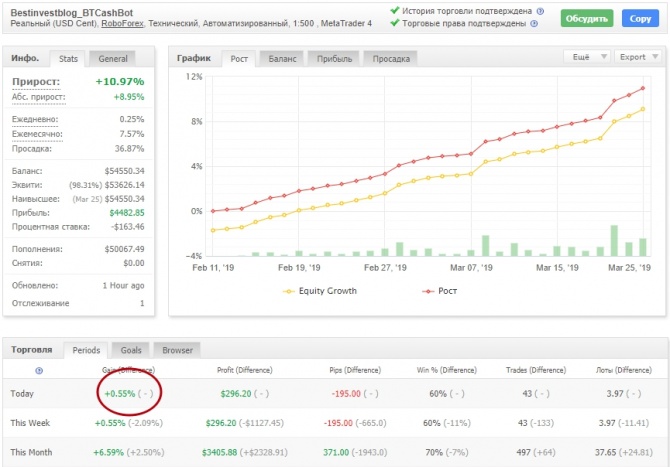Click the blue Copy button

point(640,18)
